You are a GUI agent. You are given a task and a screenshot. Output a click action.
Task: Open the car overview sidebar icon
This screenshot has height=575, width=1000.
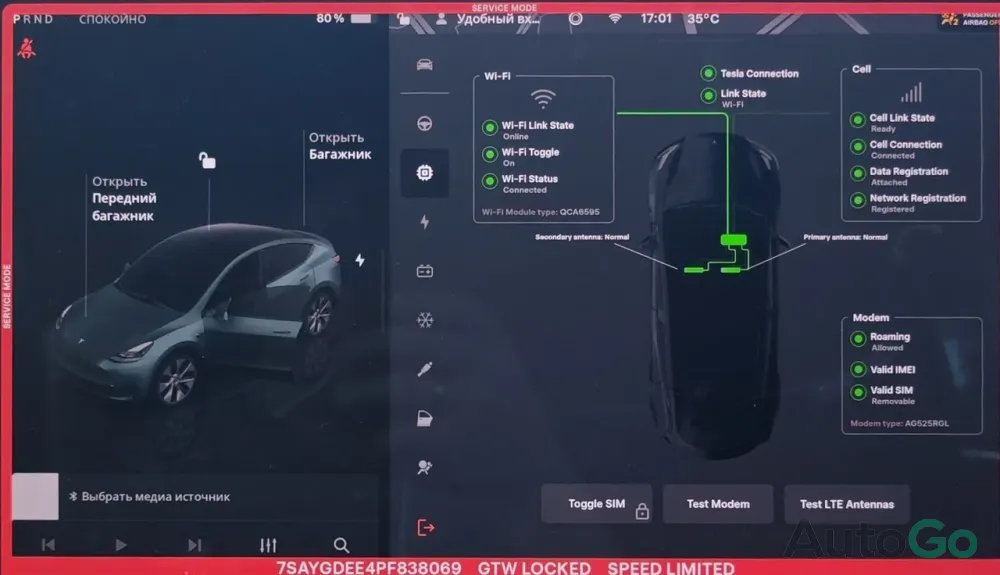click(x=425, y=64)
